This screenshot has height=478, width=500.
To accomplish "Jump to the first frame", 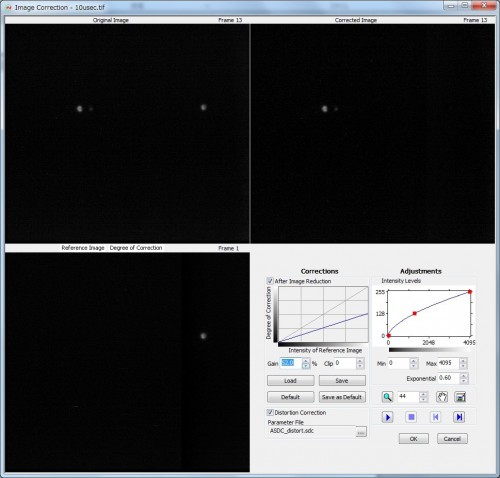I will (x=435, y=417).
